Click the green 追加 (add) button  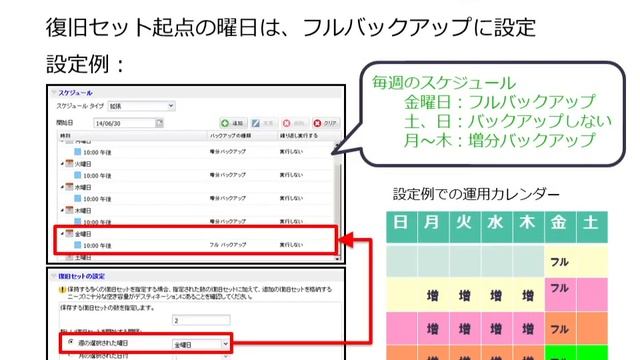tap(233, 123)
